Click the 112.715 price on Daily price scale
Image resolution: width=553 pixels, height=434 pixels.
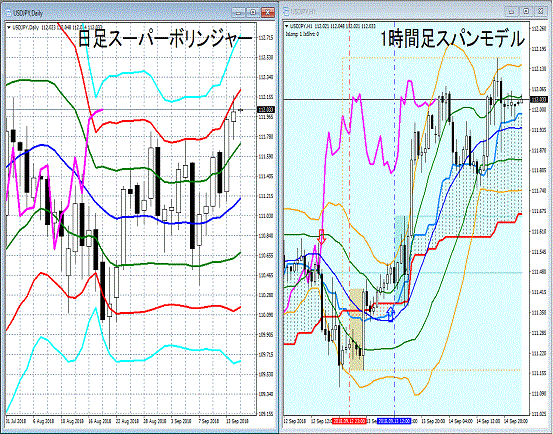[x=267, y=37]
